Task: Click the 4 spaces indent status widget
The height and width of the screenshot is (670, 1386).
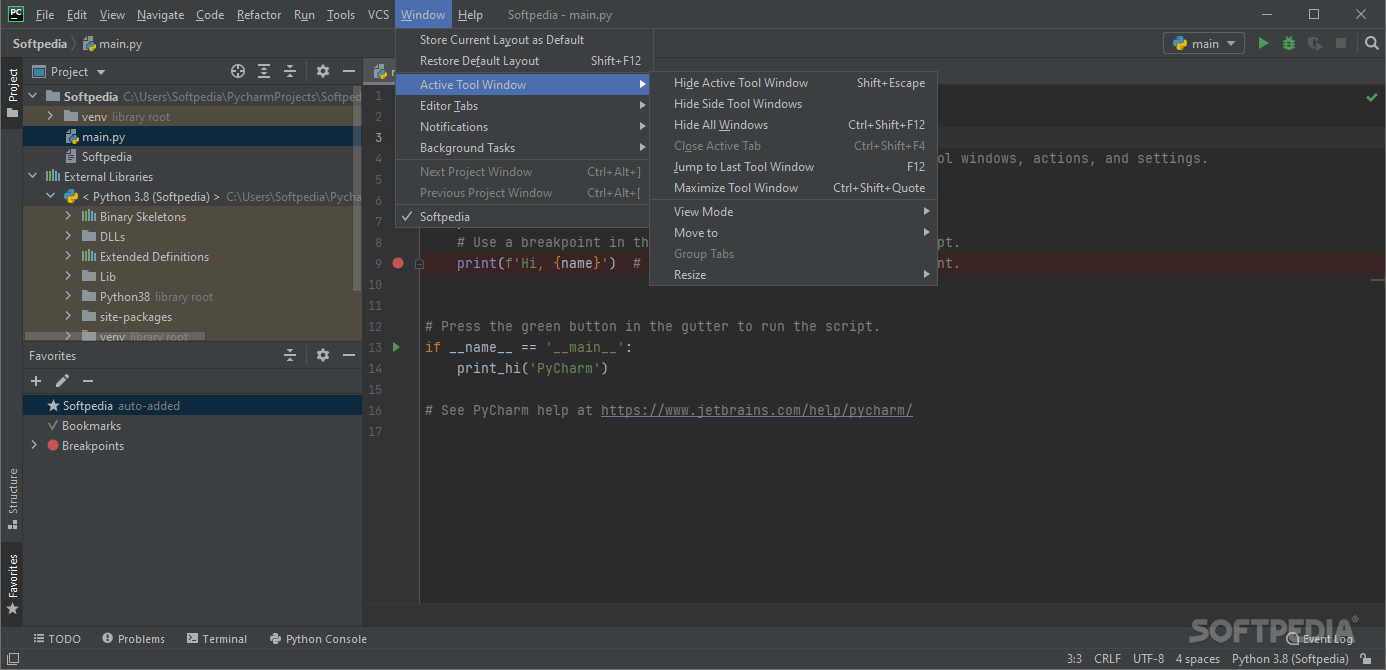Action: tap(1198, 659)
